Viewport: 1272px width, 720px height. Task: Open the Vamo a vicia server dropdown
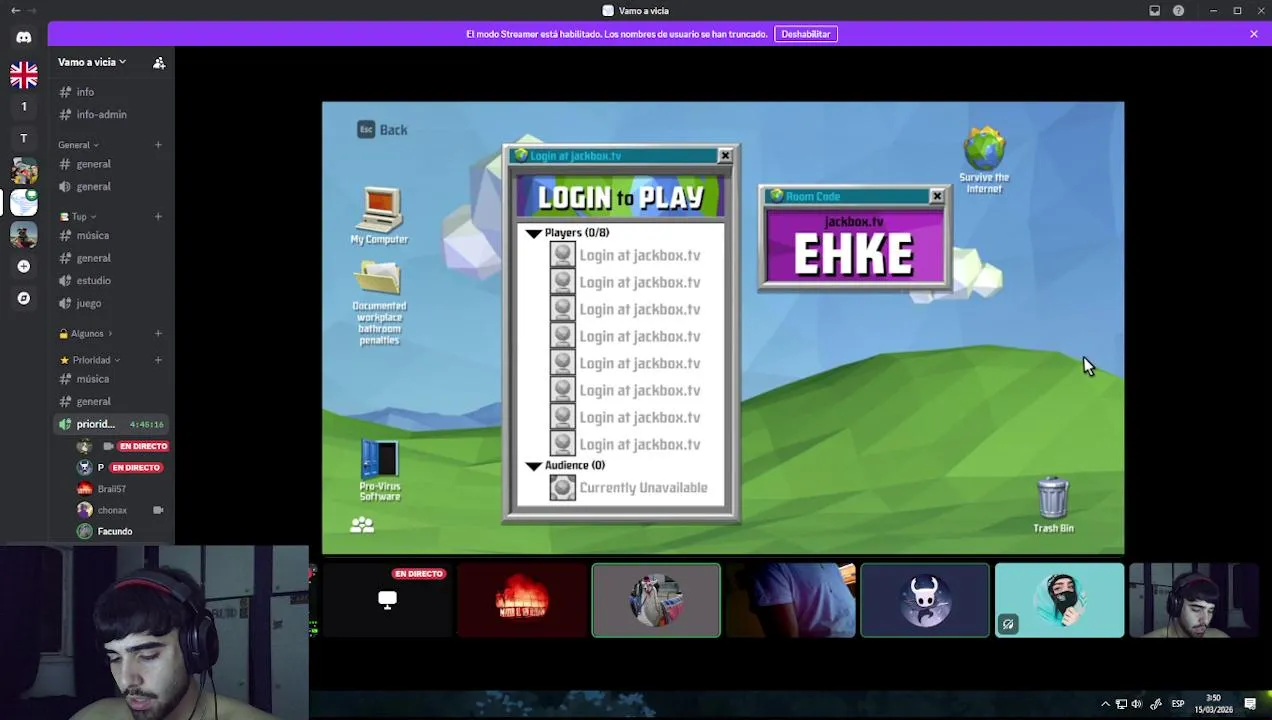[x=91, y=62]
